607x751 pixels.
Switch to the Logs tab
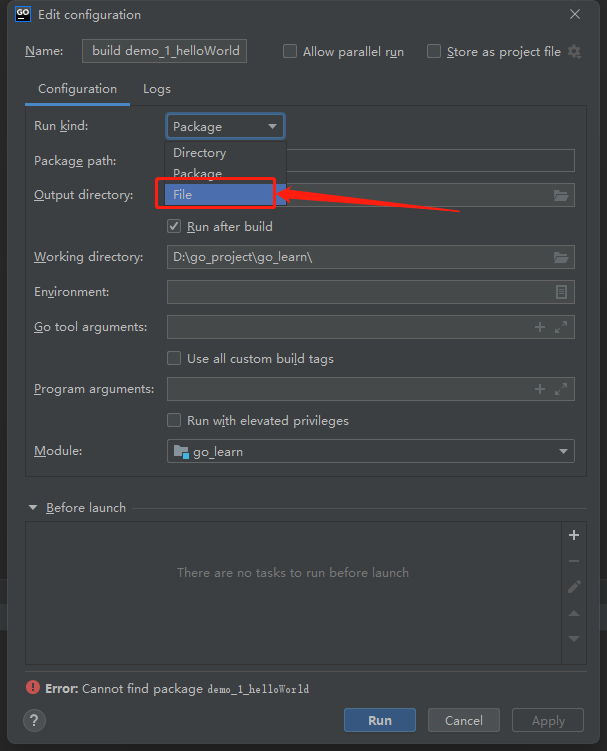coord(157,89)
